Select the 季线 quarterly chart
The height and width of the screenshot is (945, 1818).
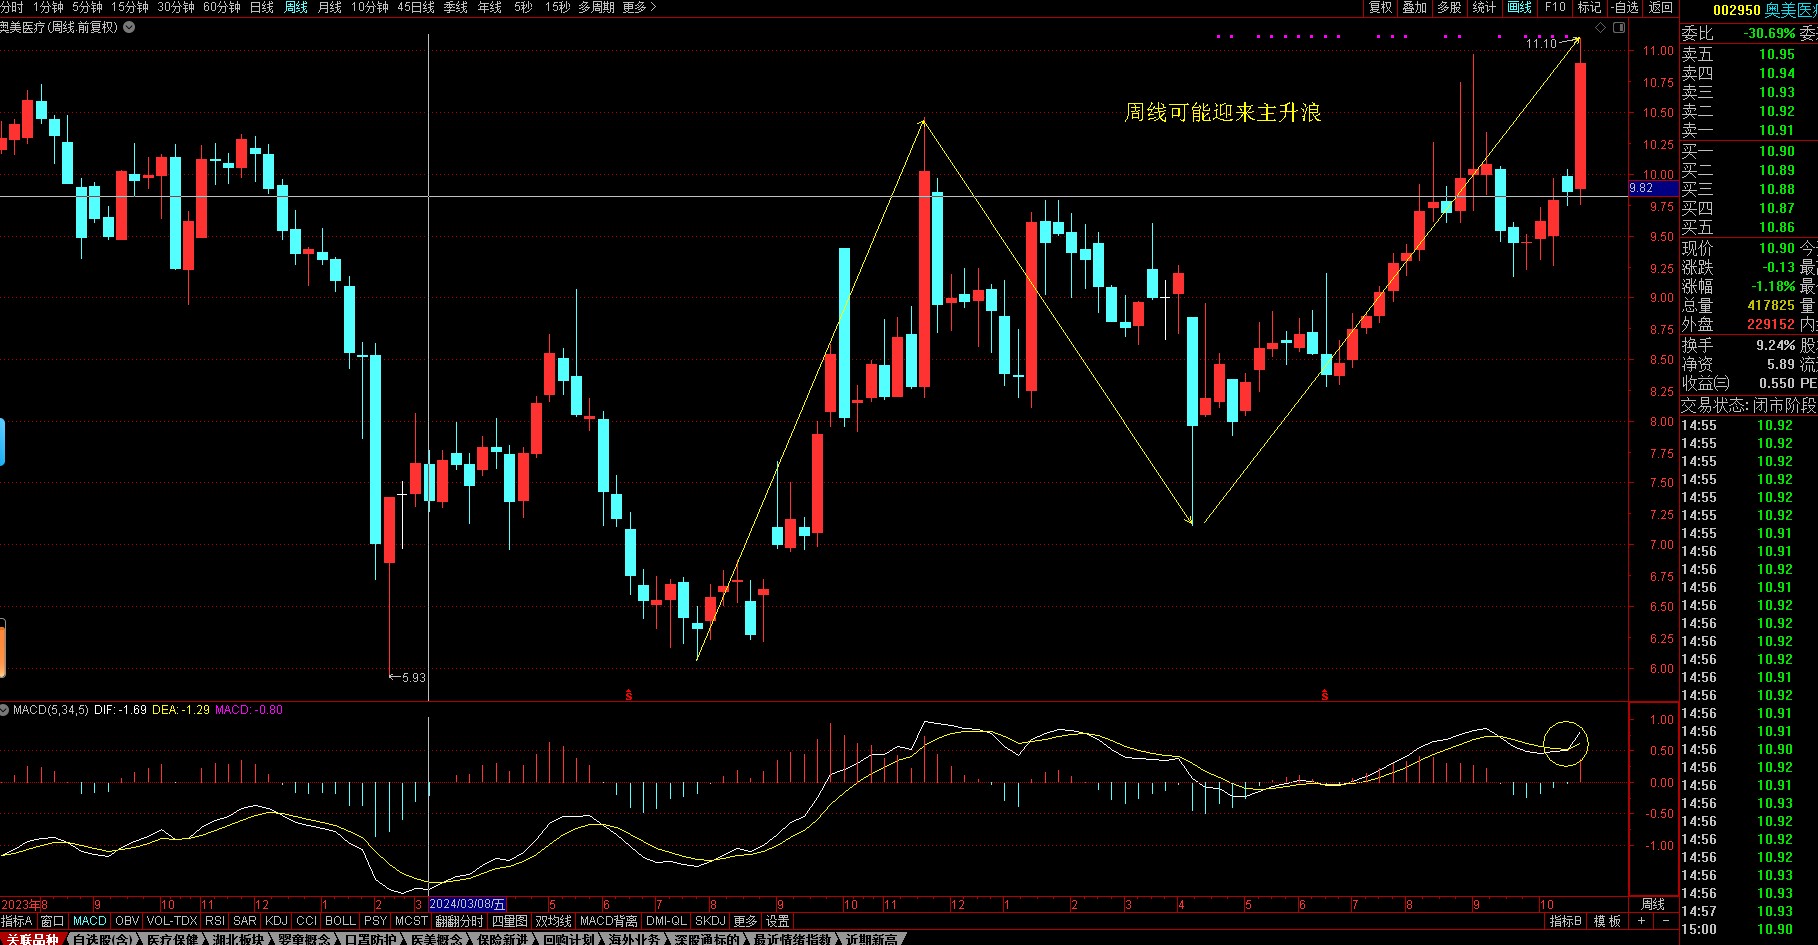pos(455,7)
